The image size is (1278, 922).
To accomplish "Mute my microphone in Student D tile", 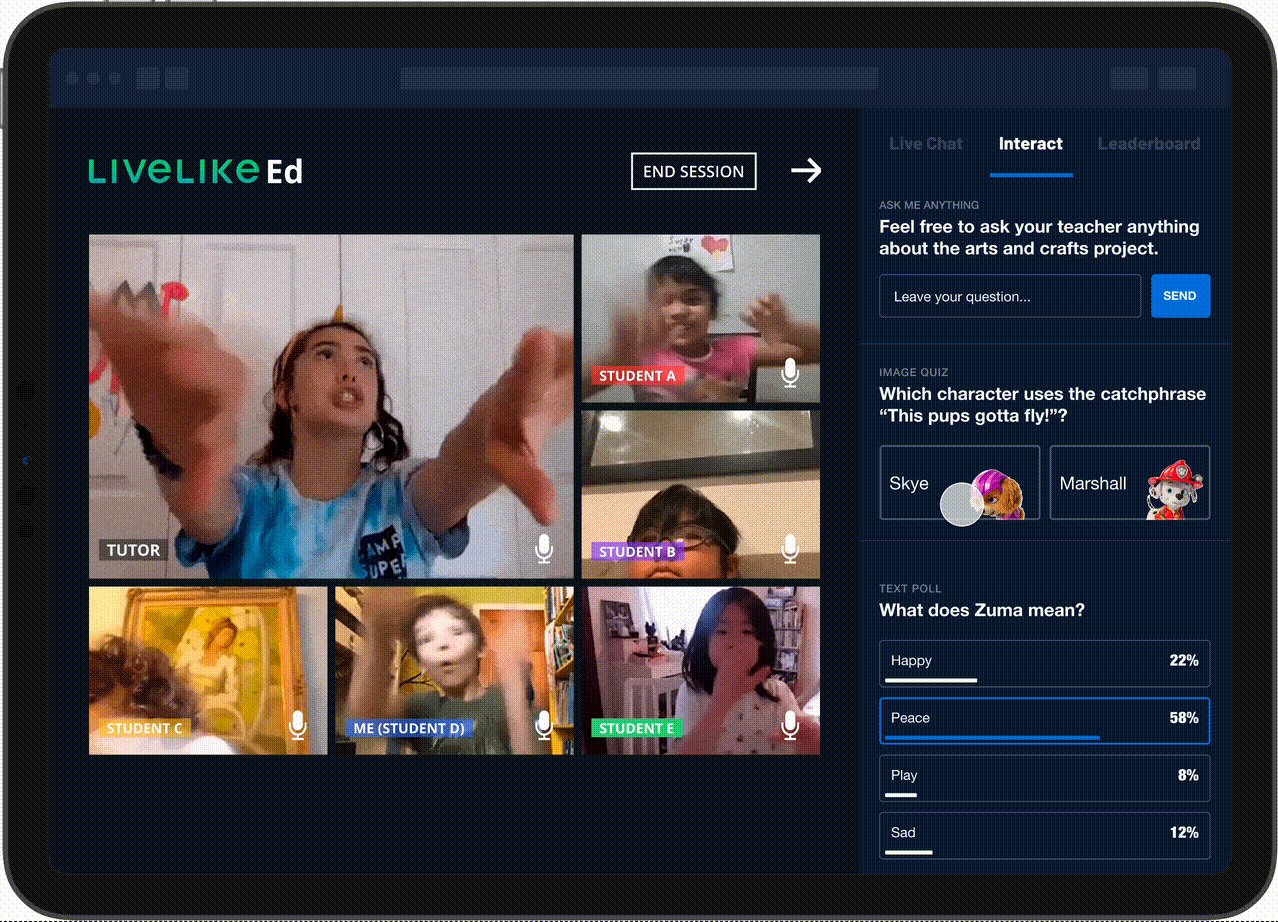I will coord(544,725).
